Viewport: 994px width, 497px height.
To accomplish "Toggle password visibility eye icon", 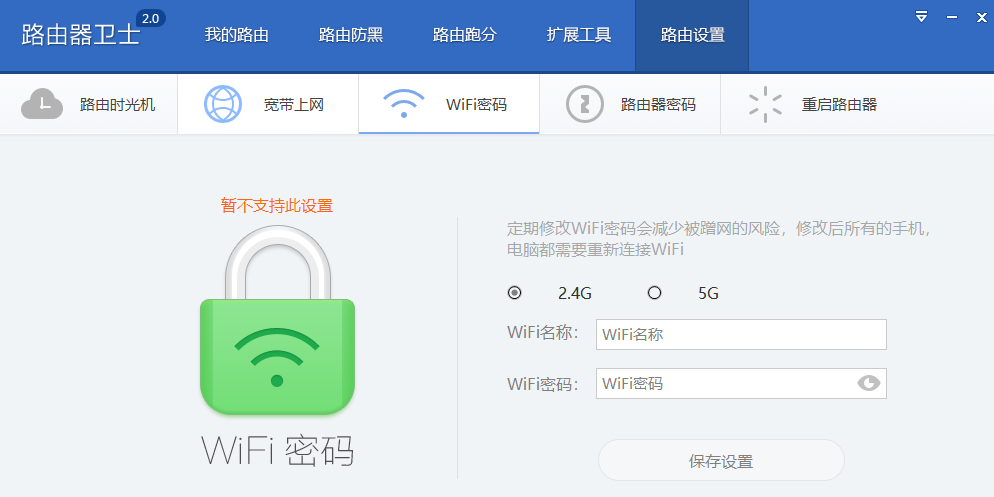I will point(868,383).
